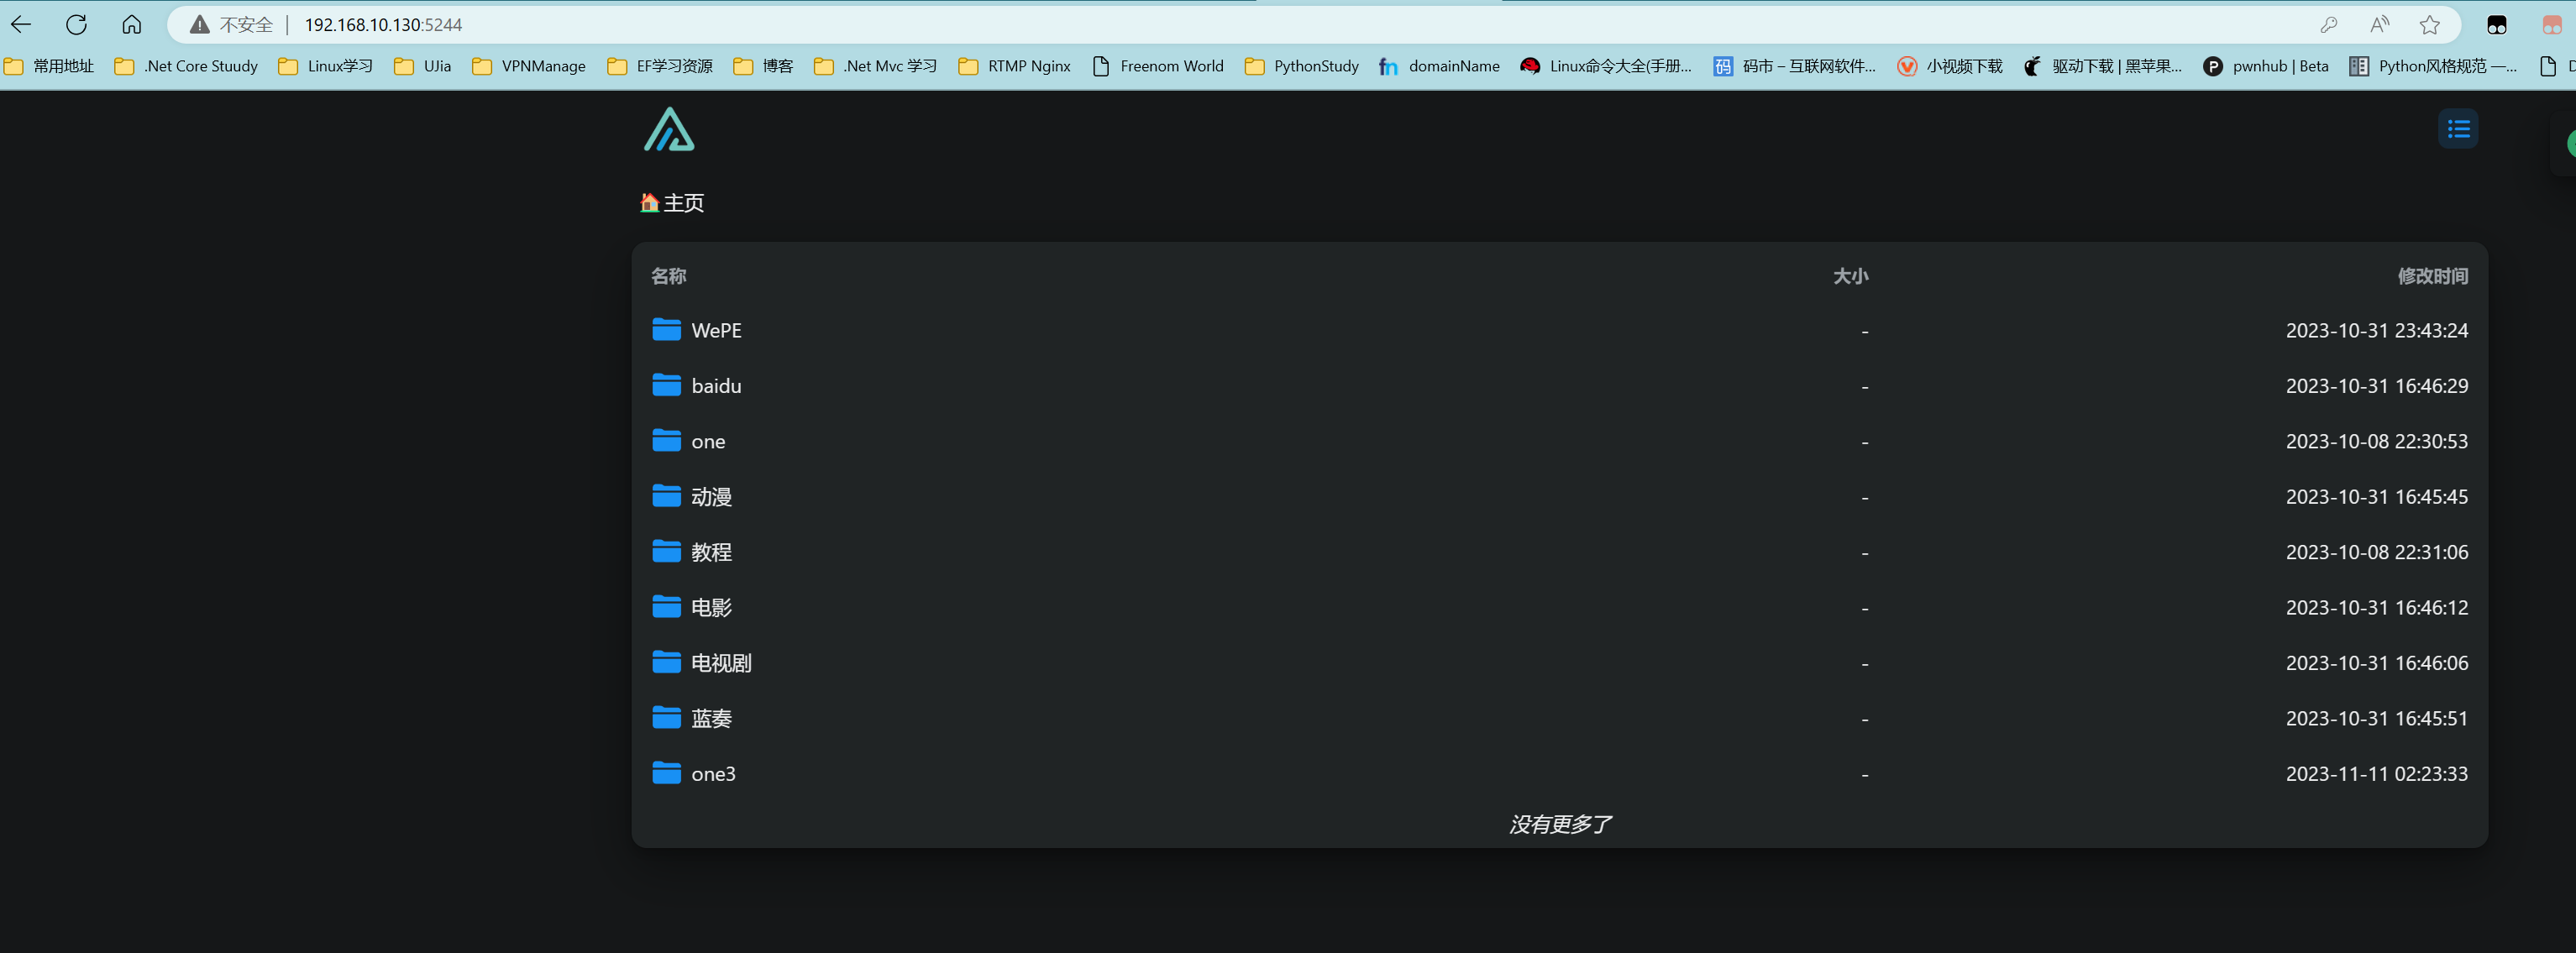This screenshot has width=2576, height=953.
Task: Open the EF学习资源 bookmark folder
Action: (660, 66)
